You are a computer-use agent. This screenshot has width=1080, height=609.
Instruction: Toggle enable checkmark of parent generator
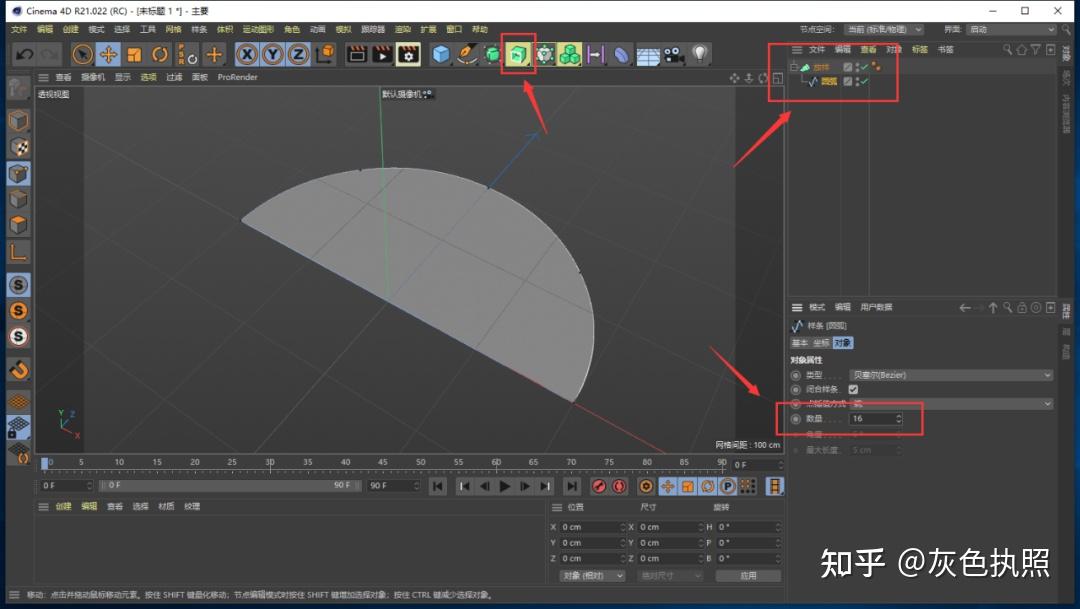(x=863, y=67)
